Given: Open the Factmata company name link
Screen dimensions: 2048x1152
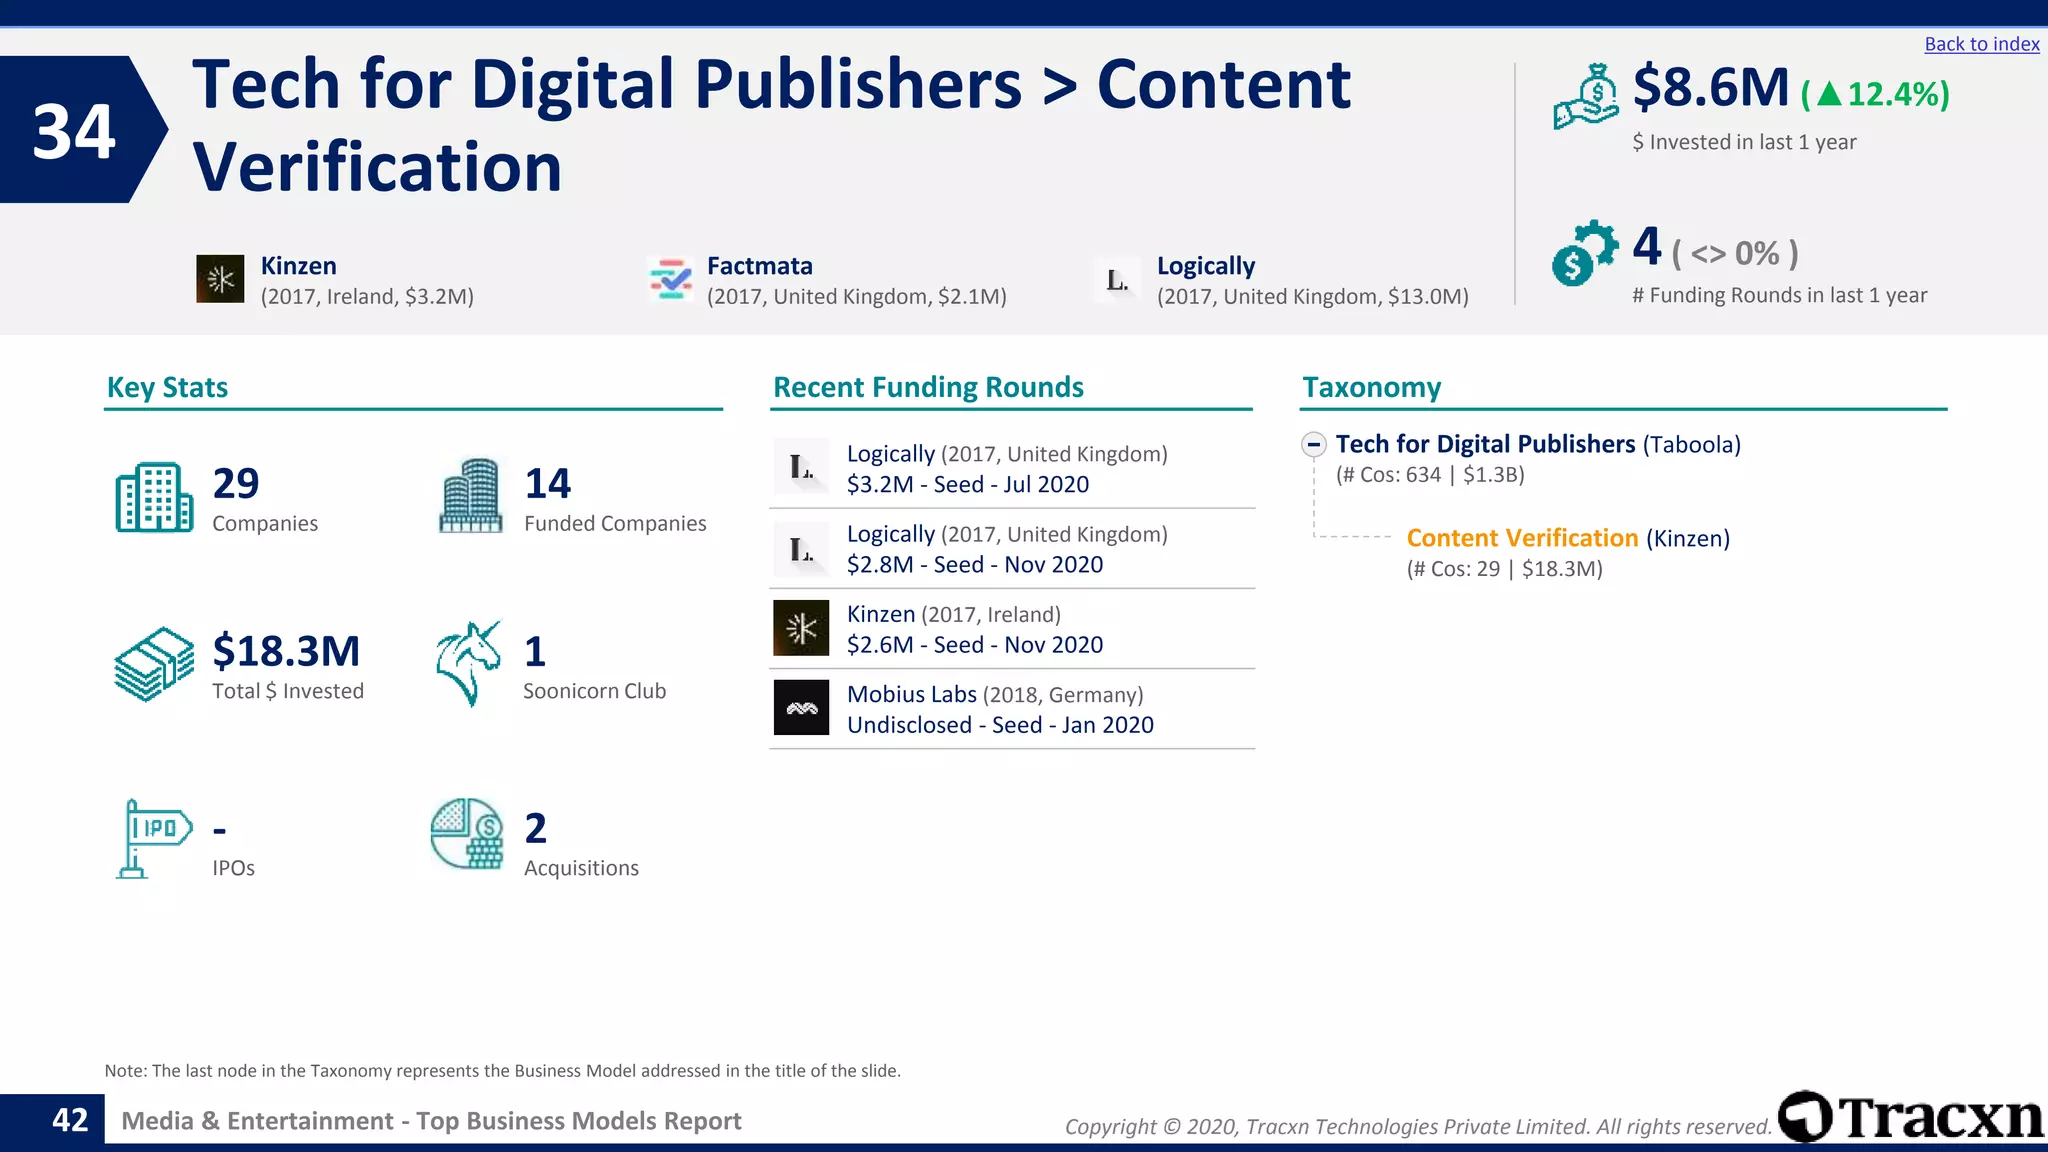Looking at the screenshot, I should click(759, 266).
